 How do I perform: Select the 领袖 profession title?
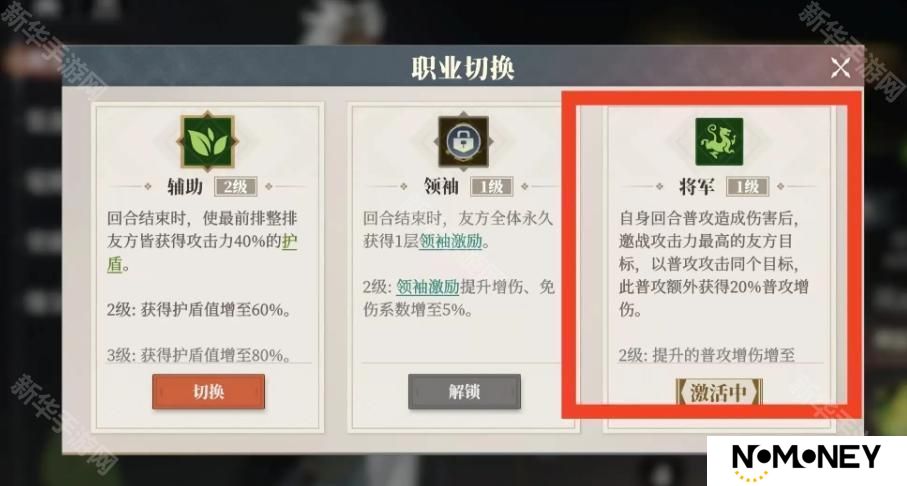pyautogui.click(x=441, y=186)
